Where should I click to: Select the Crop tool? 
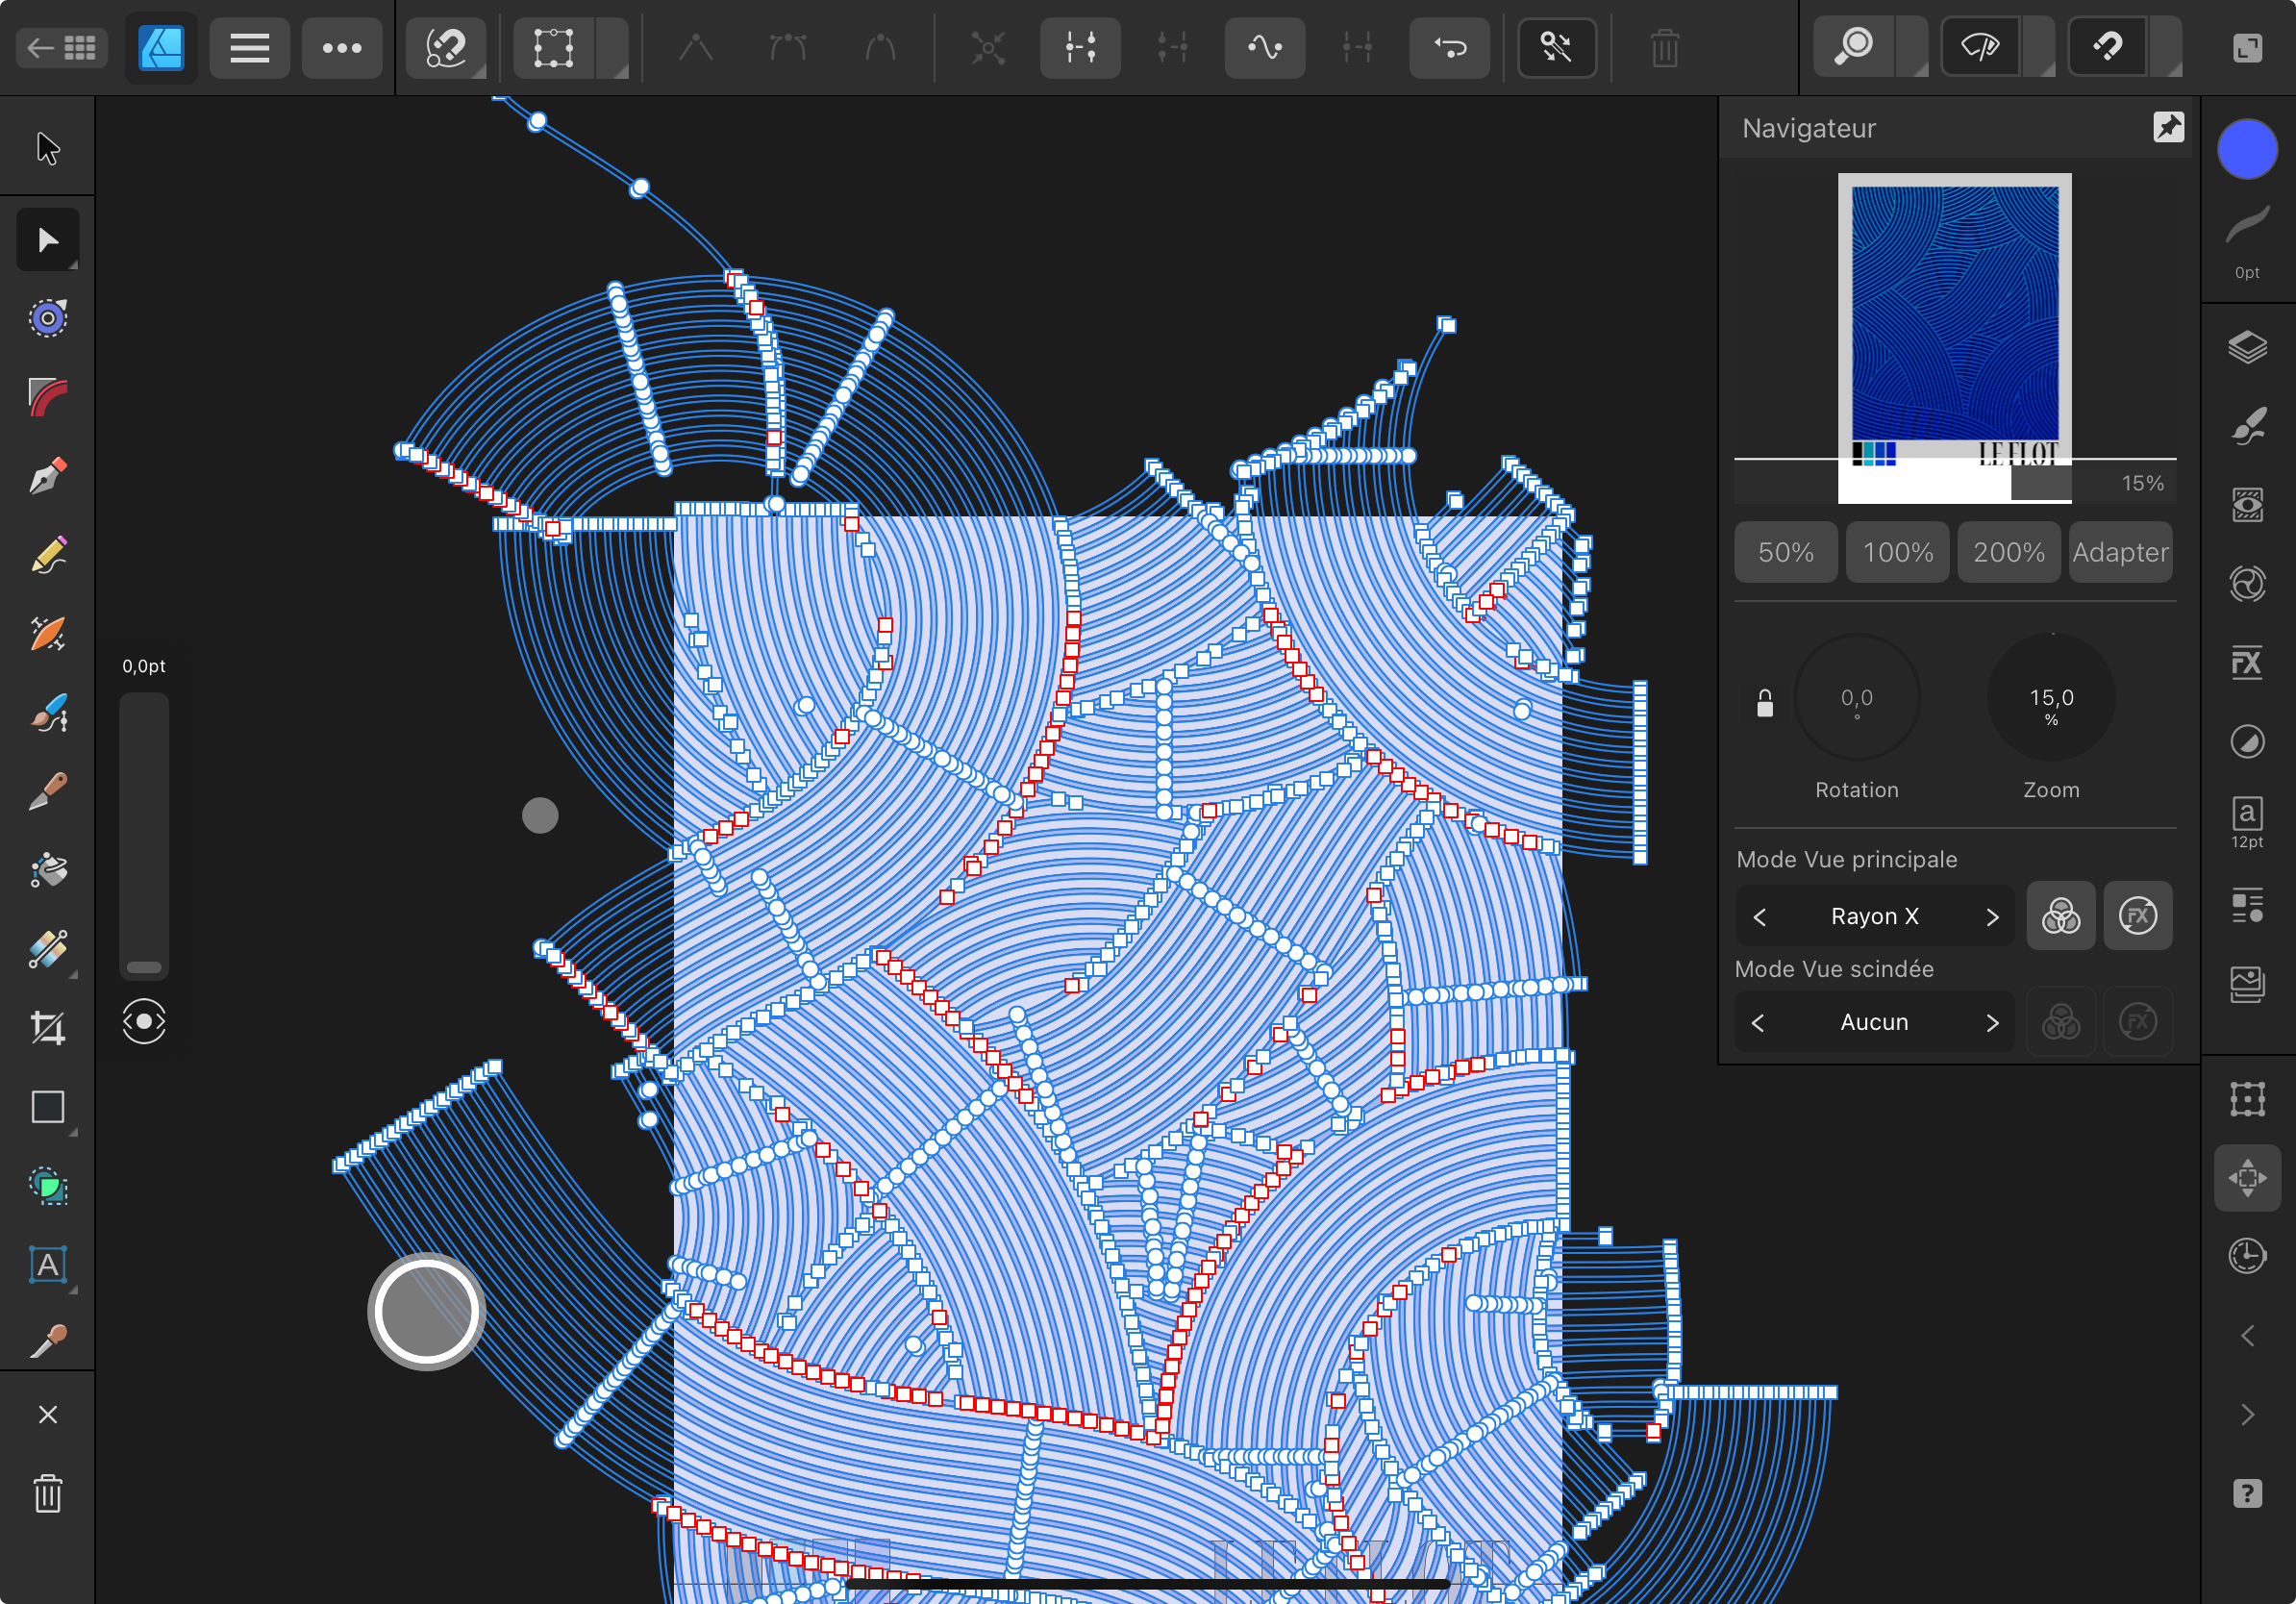click(x=47, y=1028)
